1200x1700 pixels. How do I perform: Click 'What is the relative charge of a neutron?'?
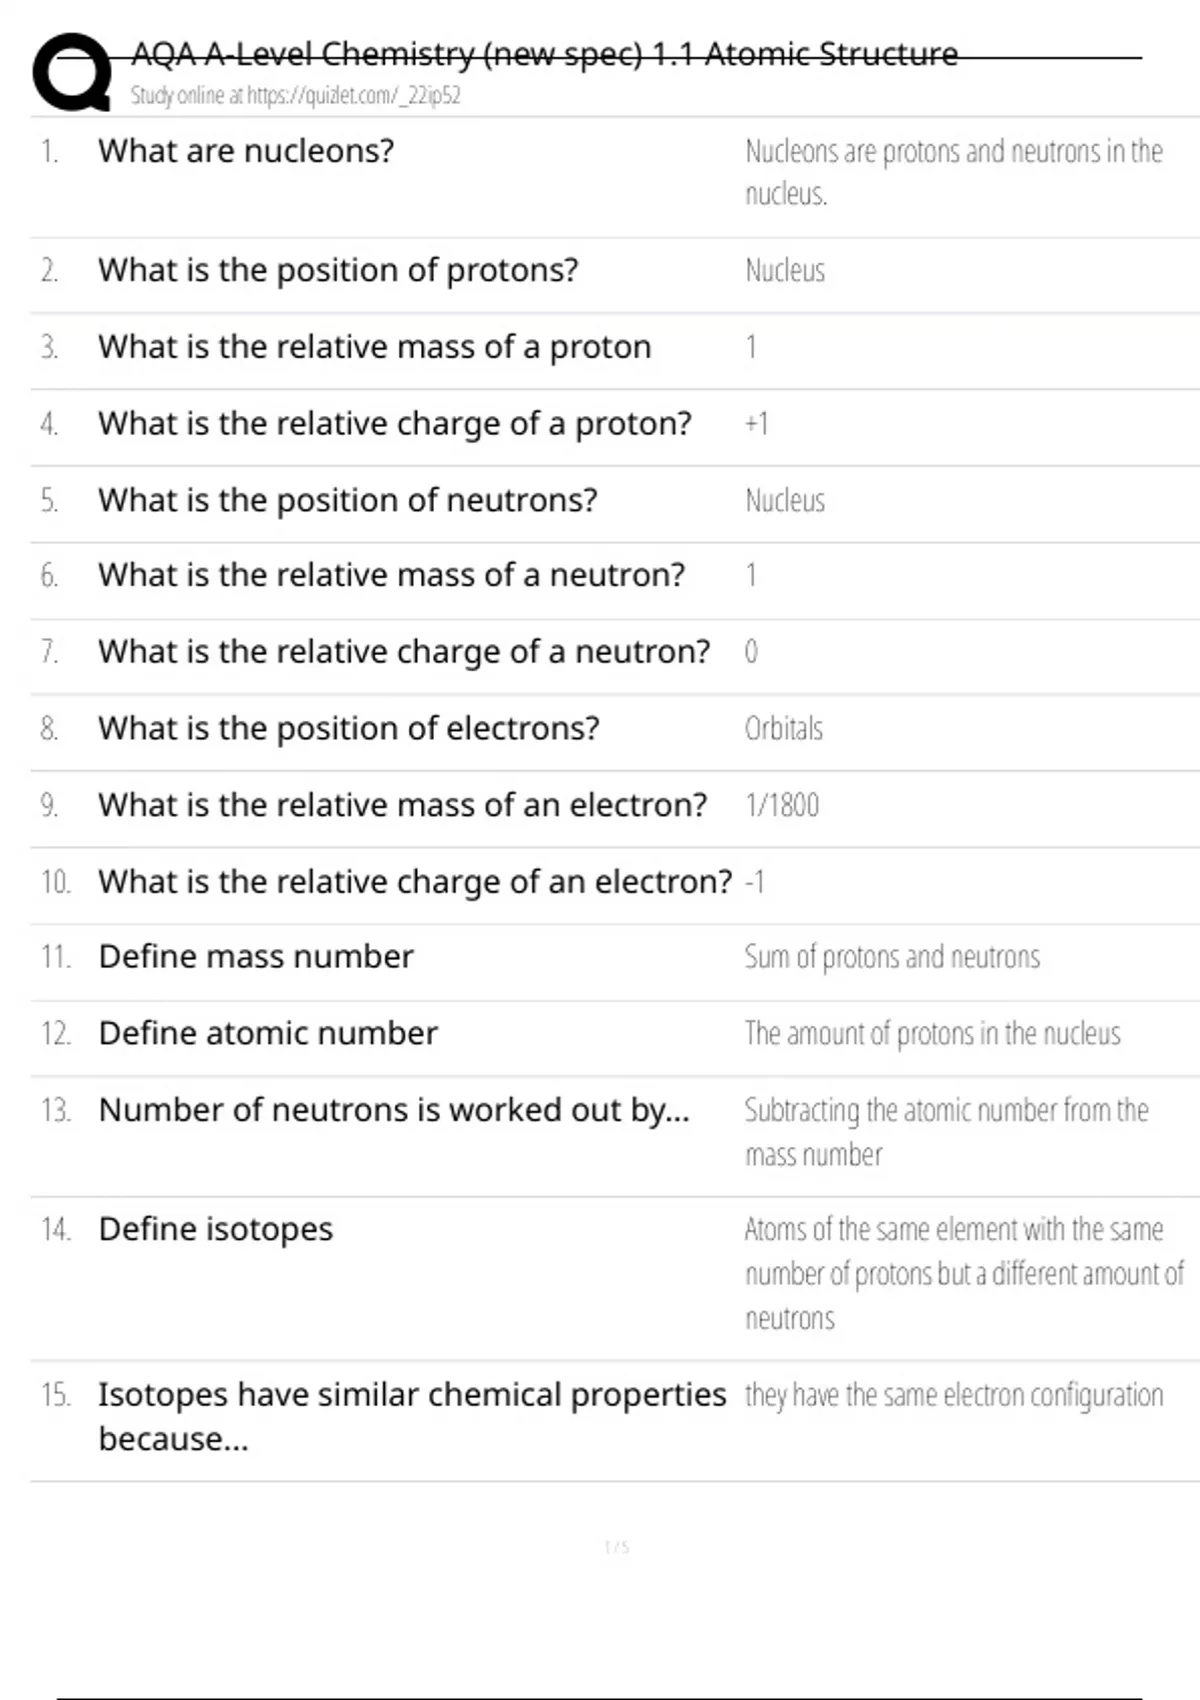click(x=404, y=652)
